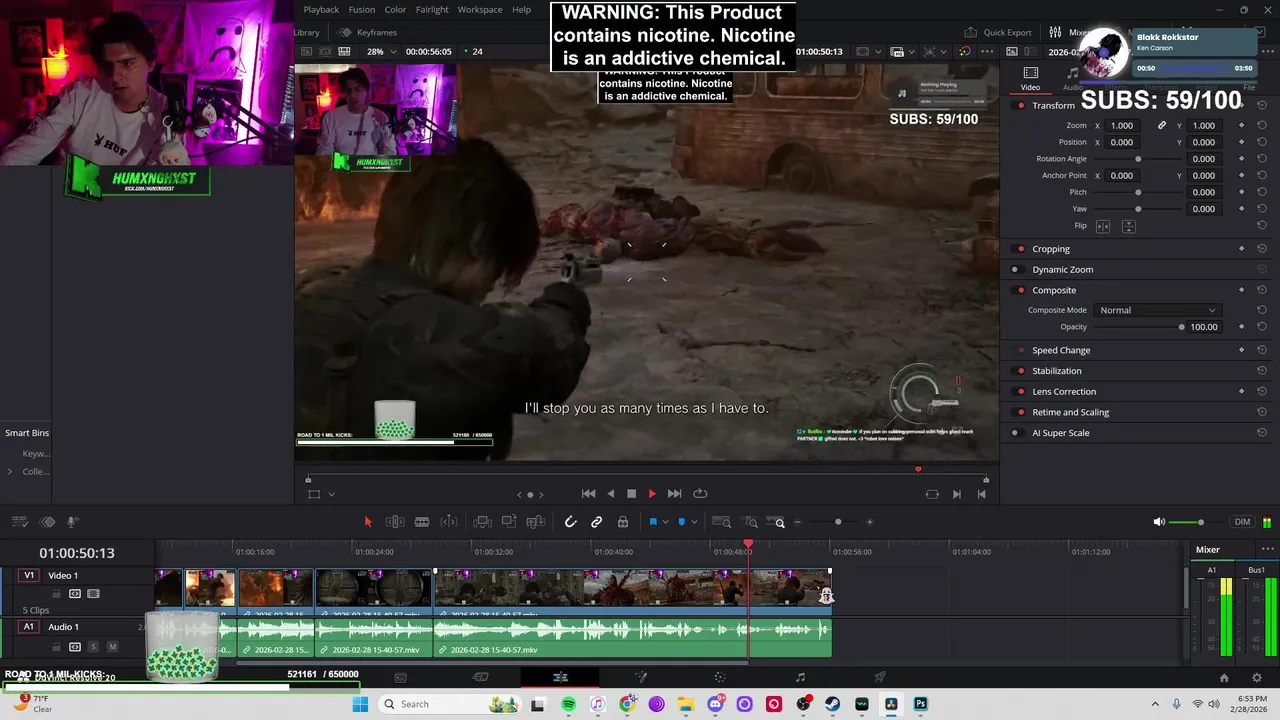Open the viewer zoom 28% dropdown
This screenshot has width=1280, height=720.
381,51
